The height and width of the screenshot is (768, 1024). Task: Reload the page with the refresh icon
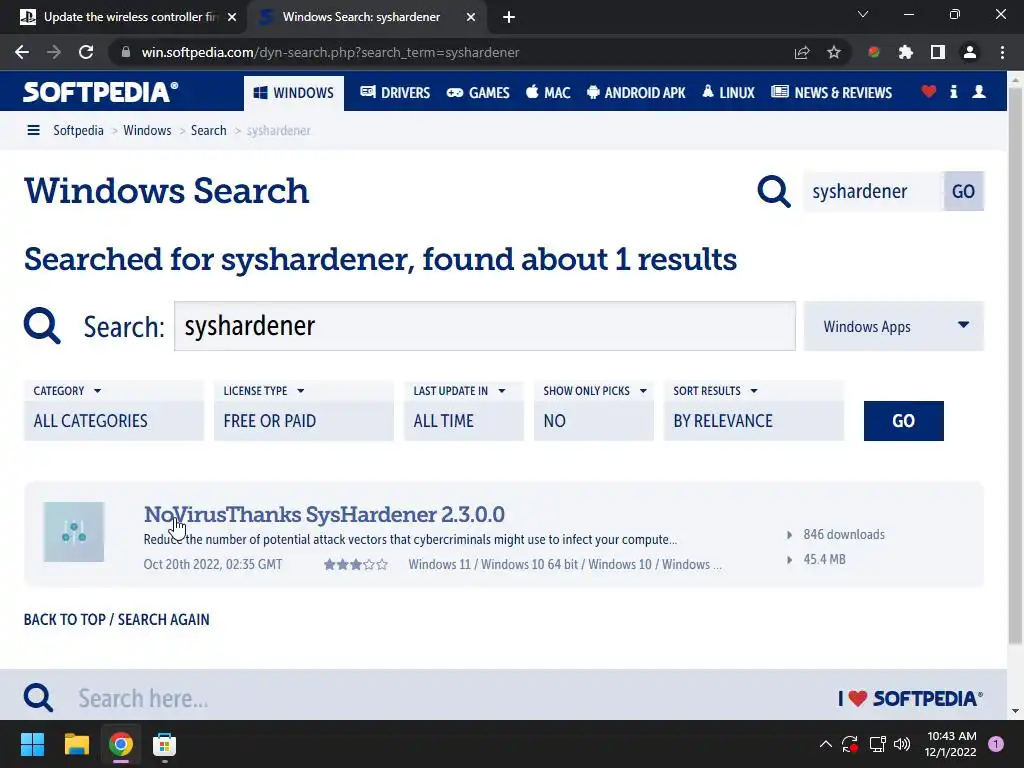point(86,52)
